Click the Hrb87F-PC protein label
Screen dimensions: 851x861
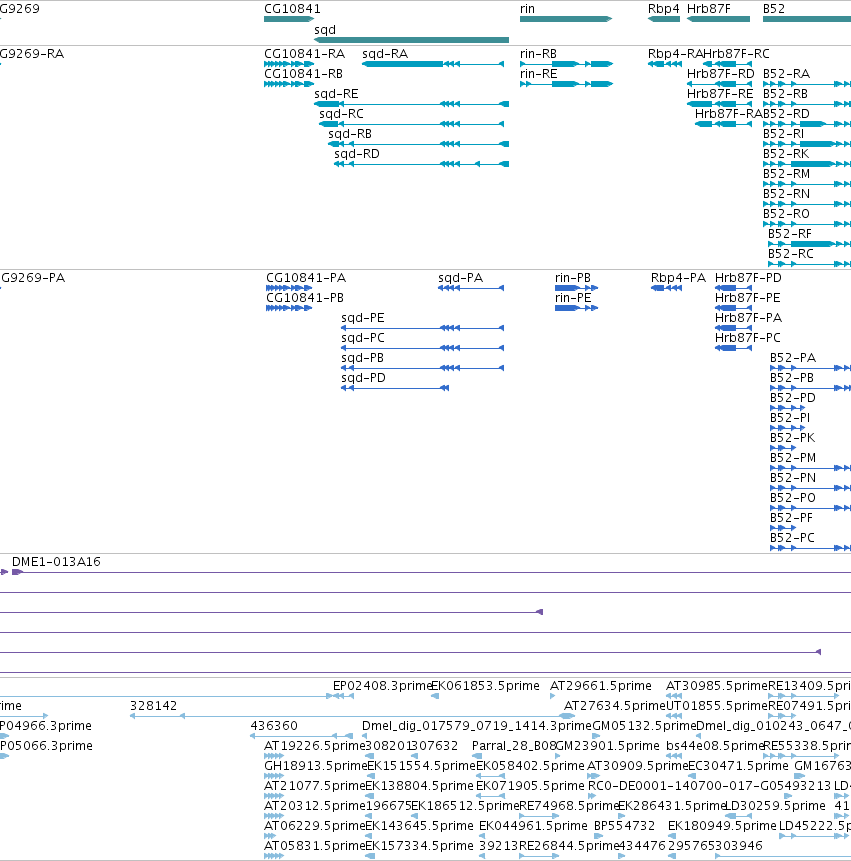click(x=747, y=338)
